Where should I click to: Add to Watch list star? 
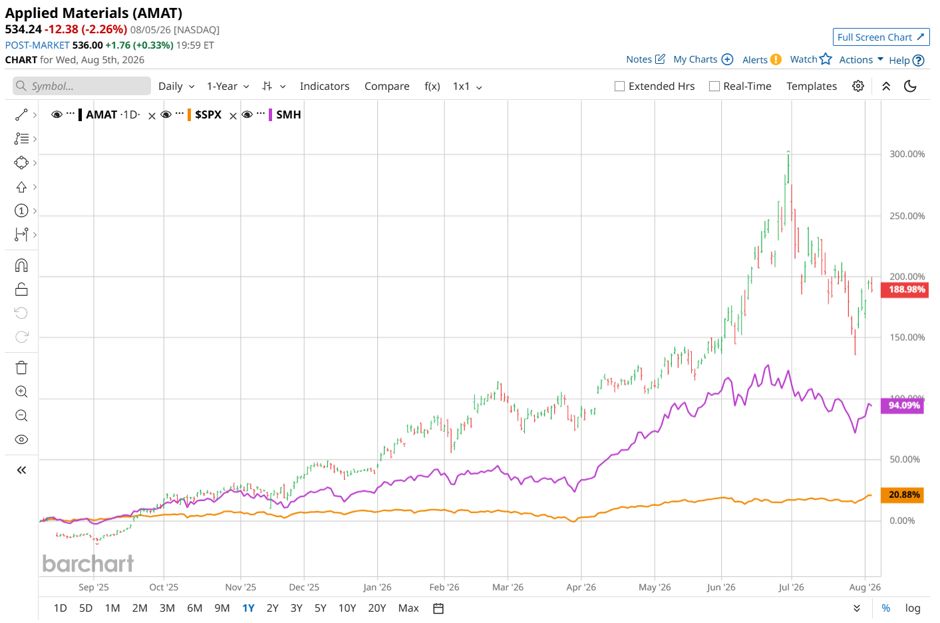(811, 59)
